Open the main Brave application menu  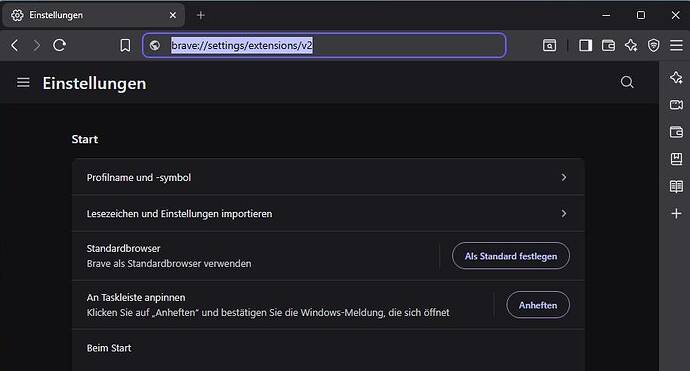pyautogui.click(x=676, y=45)
